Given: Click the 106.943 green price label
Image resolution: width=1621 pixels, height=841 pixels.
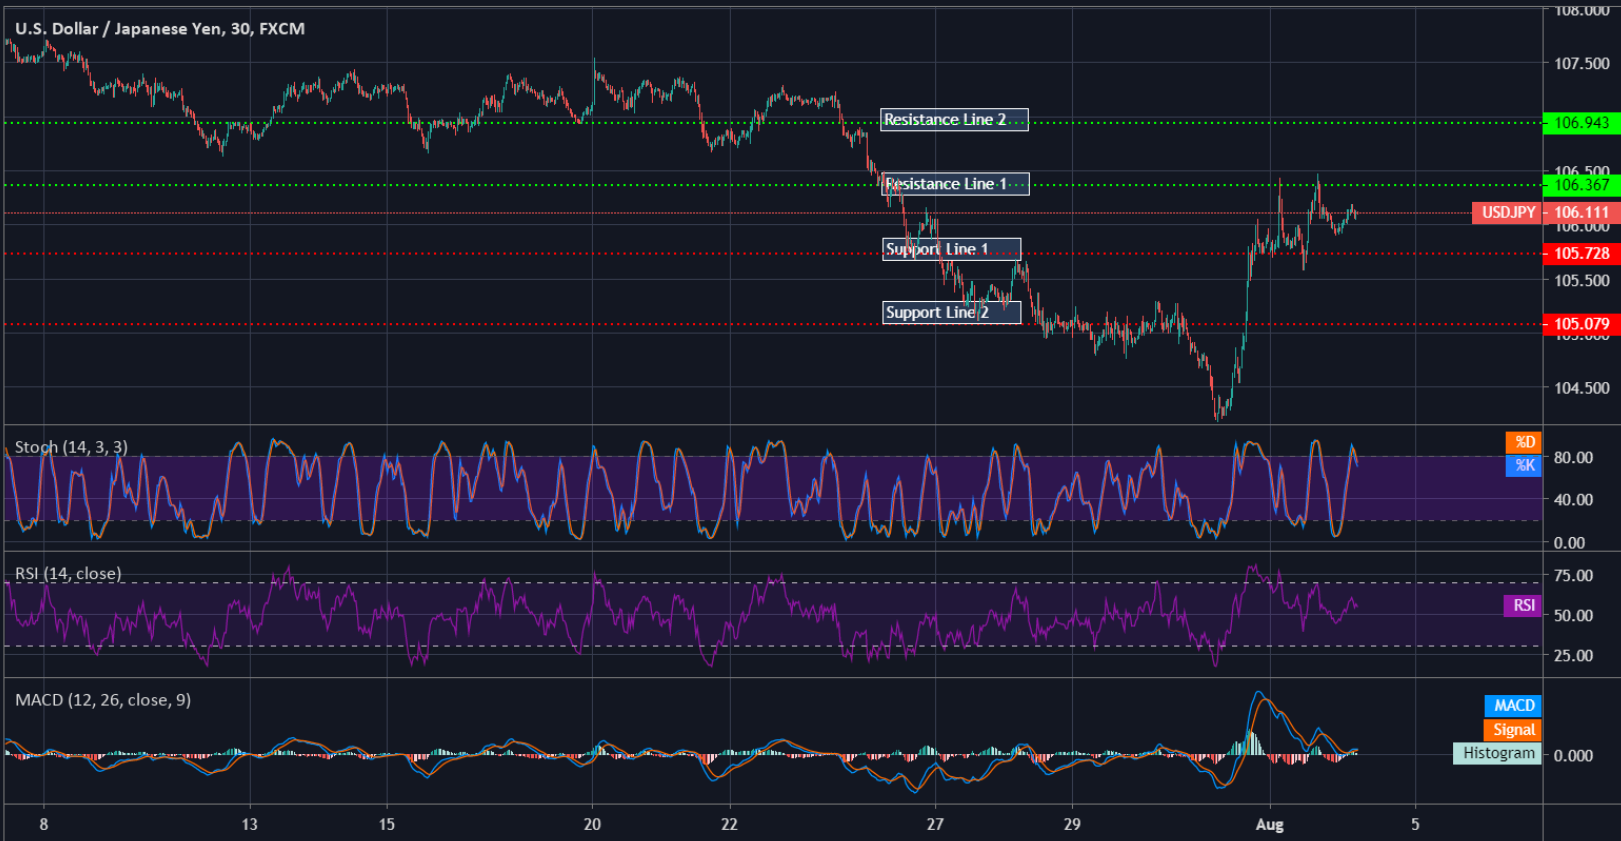Looking at the screenshot, I should (x=1581, y=123).
